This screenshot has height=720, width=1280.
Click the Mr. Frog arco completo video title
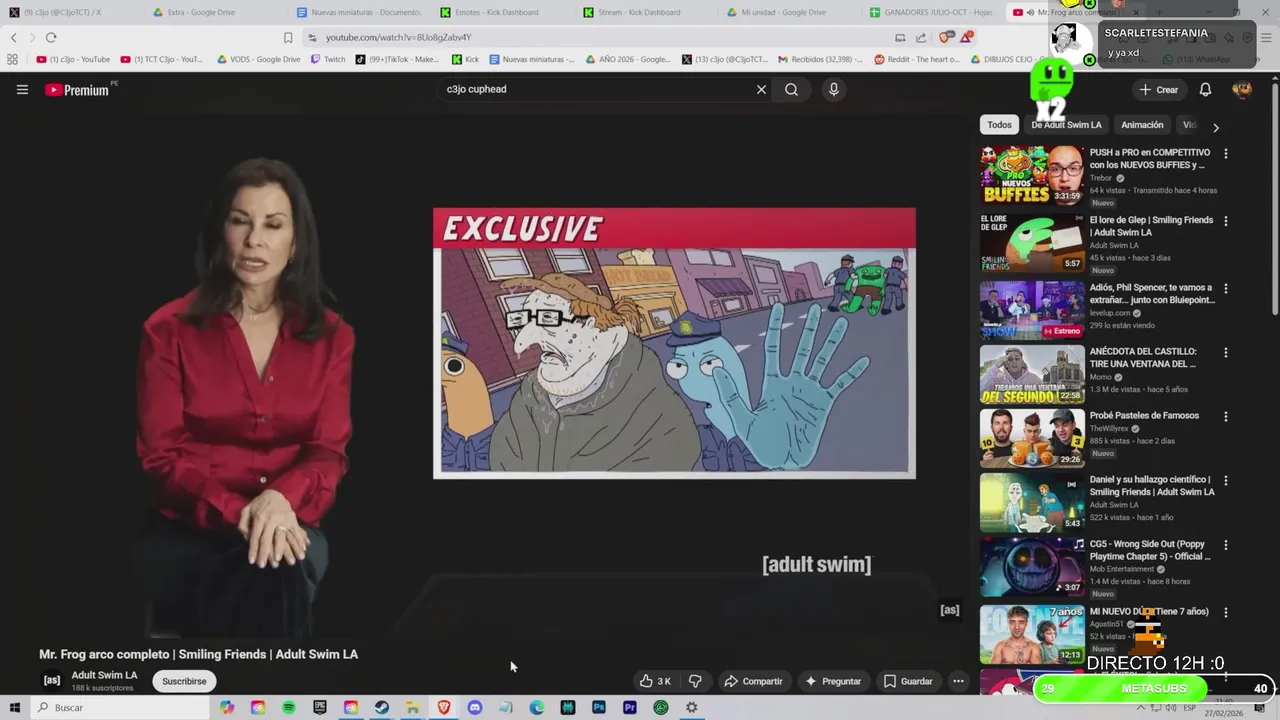pos(198,654)
